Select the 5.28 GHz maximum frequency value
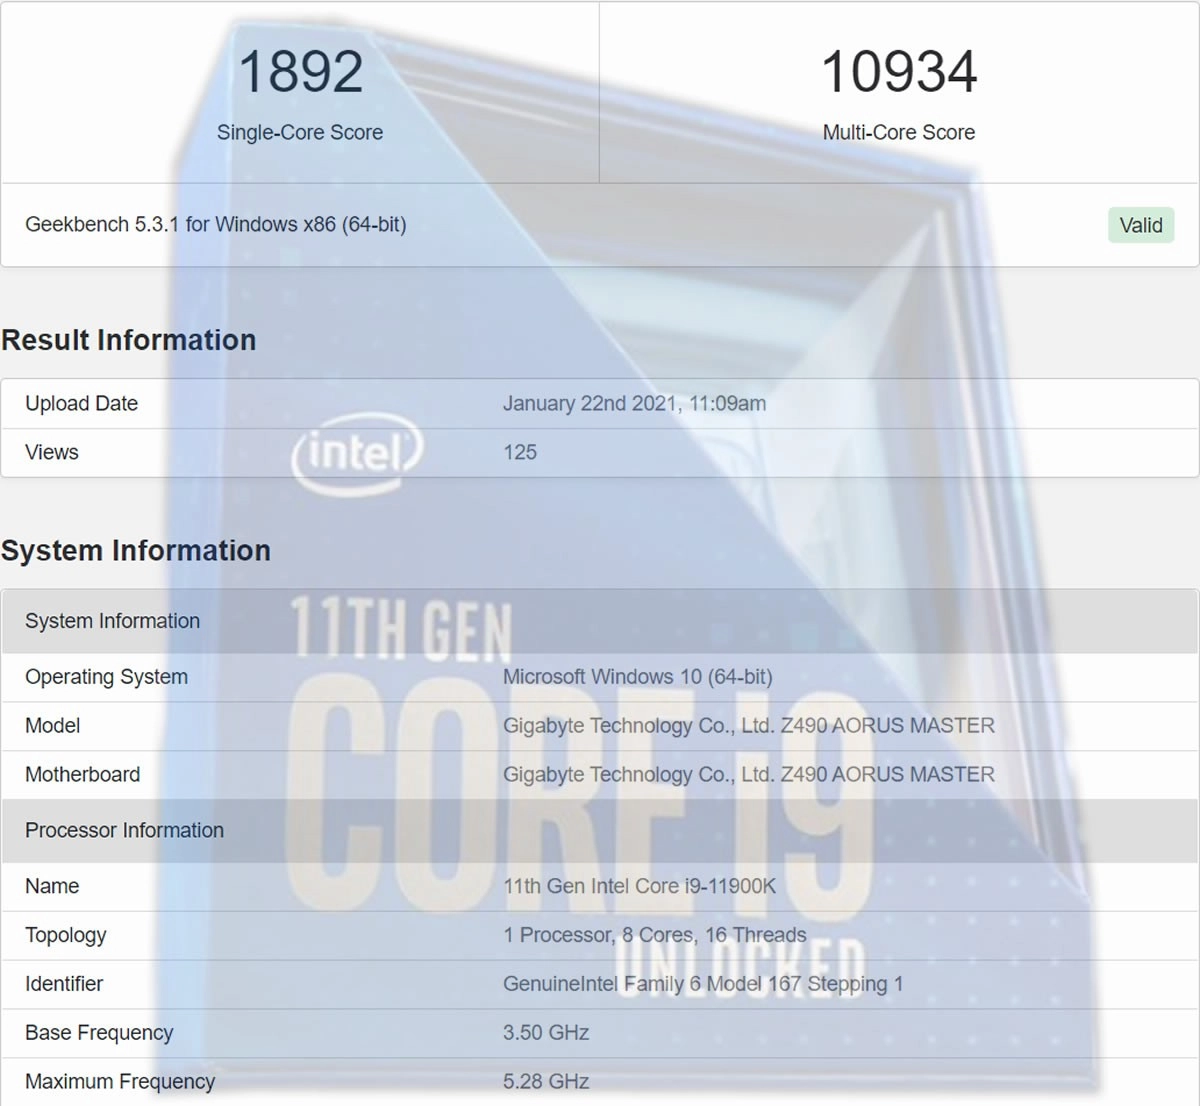 [x=546, y=1081]
